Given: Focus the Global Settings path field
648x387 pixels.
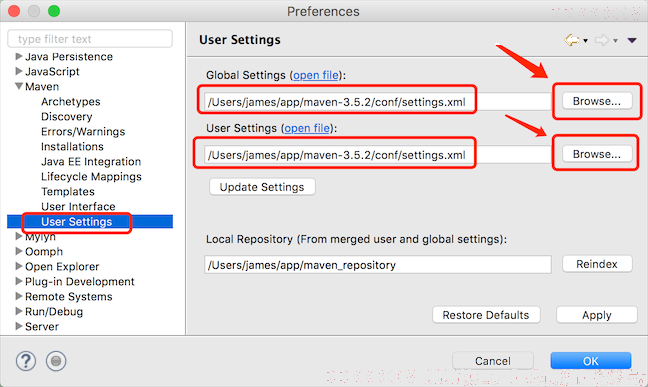Looking at the screenshot, I should pos(378,102).
